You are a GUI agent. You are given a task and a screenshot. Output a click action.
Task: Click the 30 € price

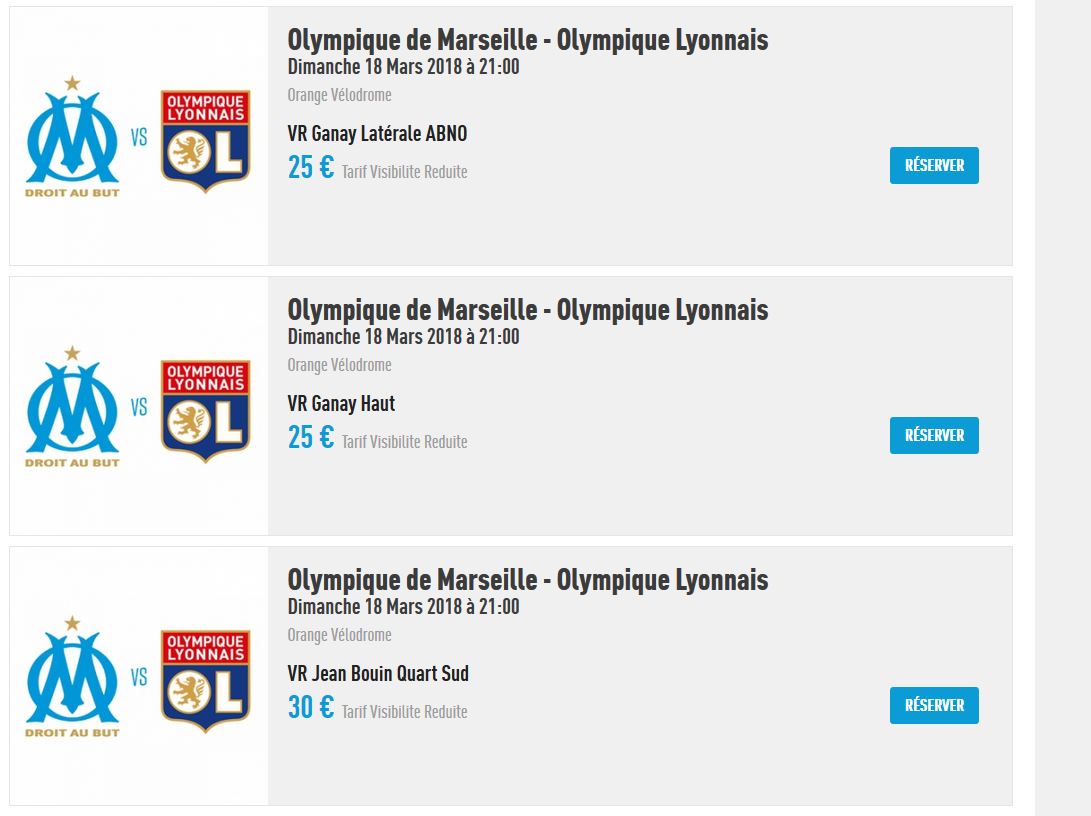click(311, 708)
